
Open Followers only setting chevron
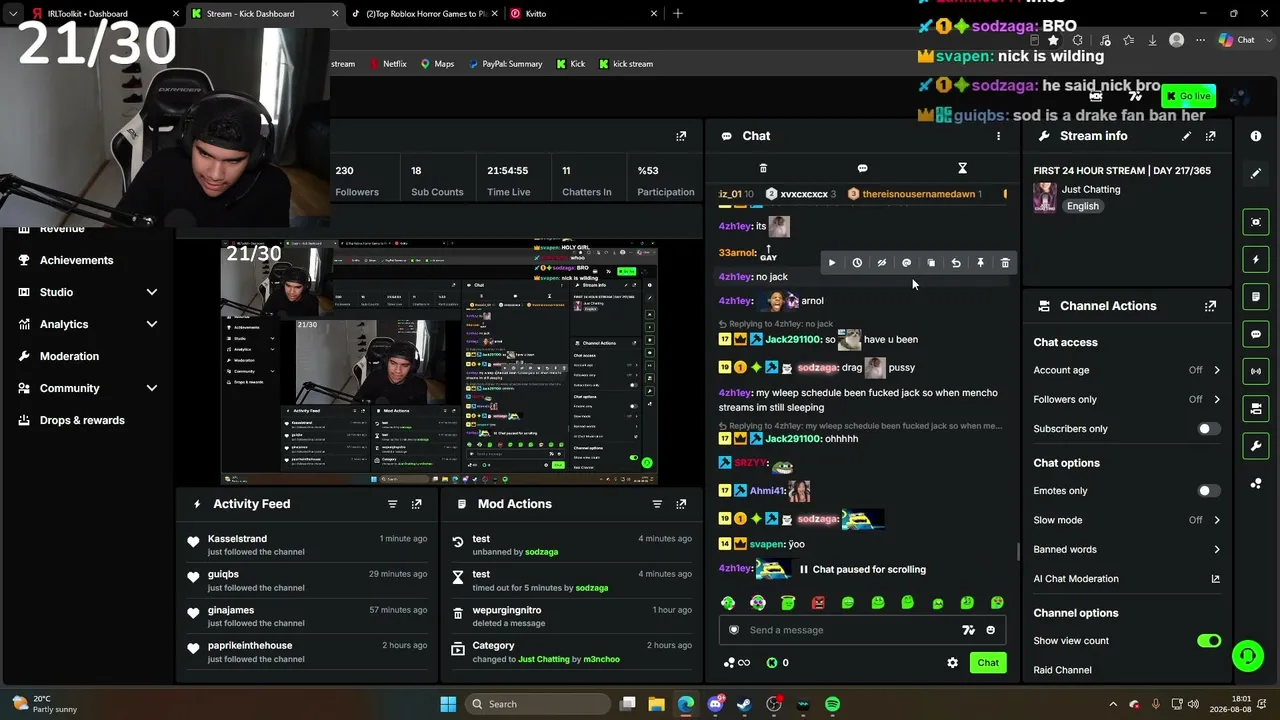(1217, 399)
